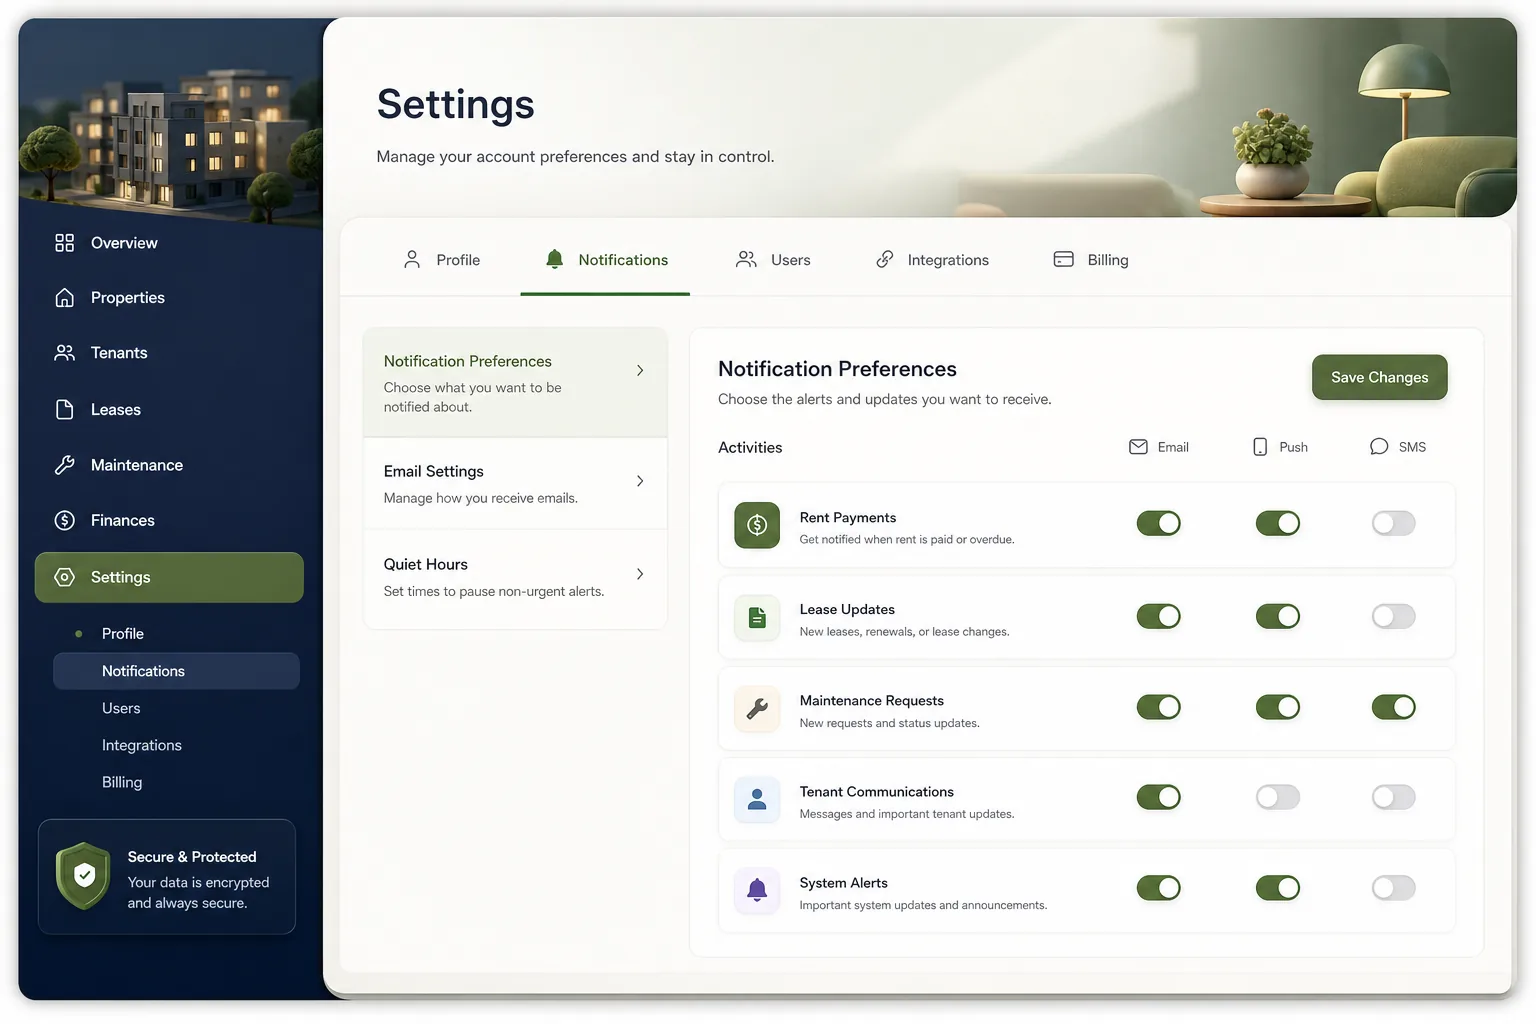Image resolution: width=1536 pixels, height=1024 pixels.
Task: Click the Maintenance wrench icon in sidebar
Action: pos(65,465)
